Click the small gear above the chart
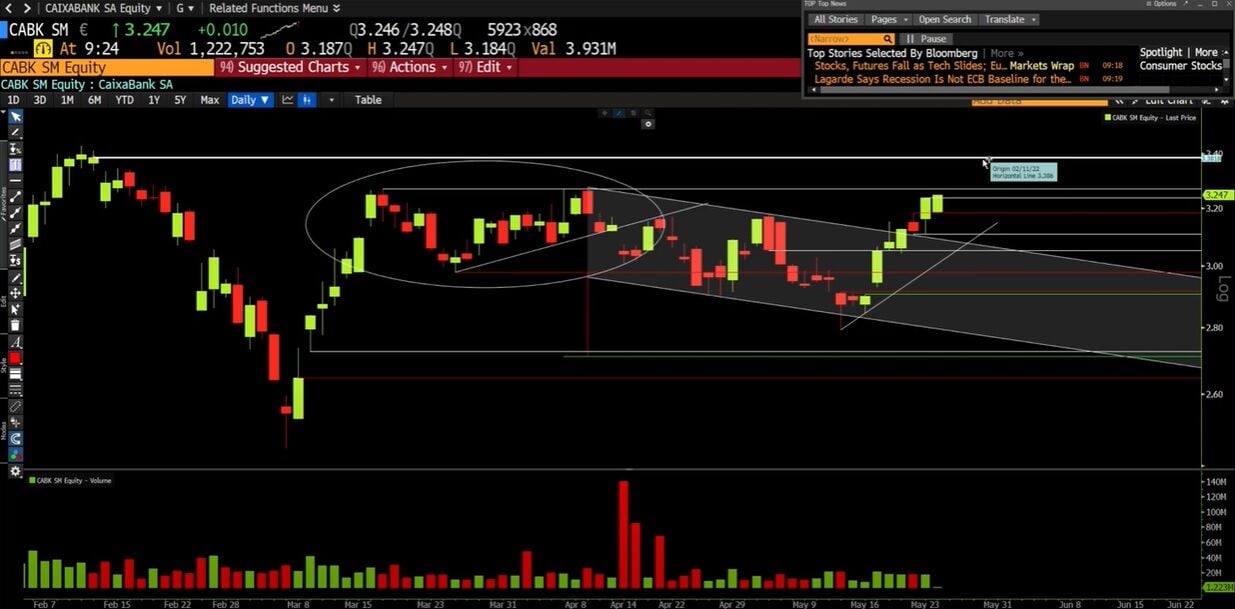The height and width of the screenshot is (609, 1235). [649, 124]
